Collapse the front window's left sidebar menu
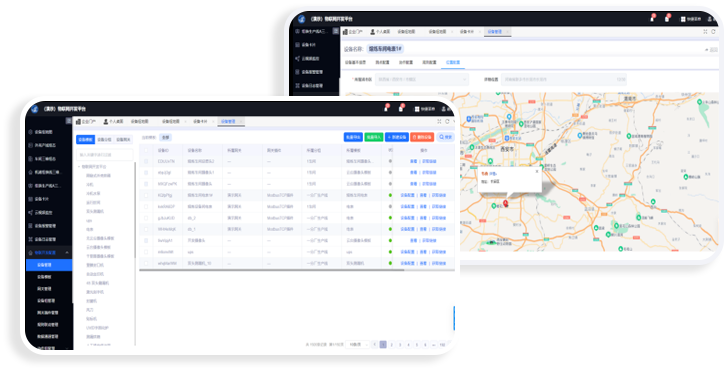 pyautogui.click(x=69, y=121)
